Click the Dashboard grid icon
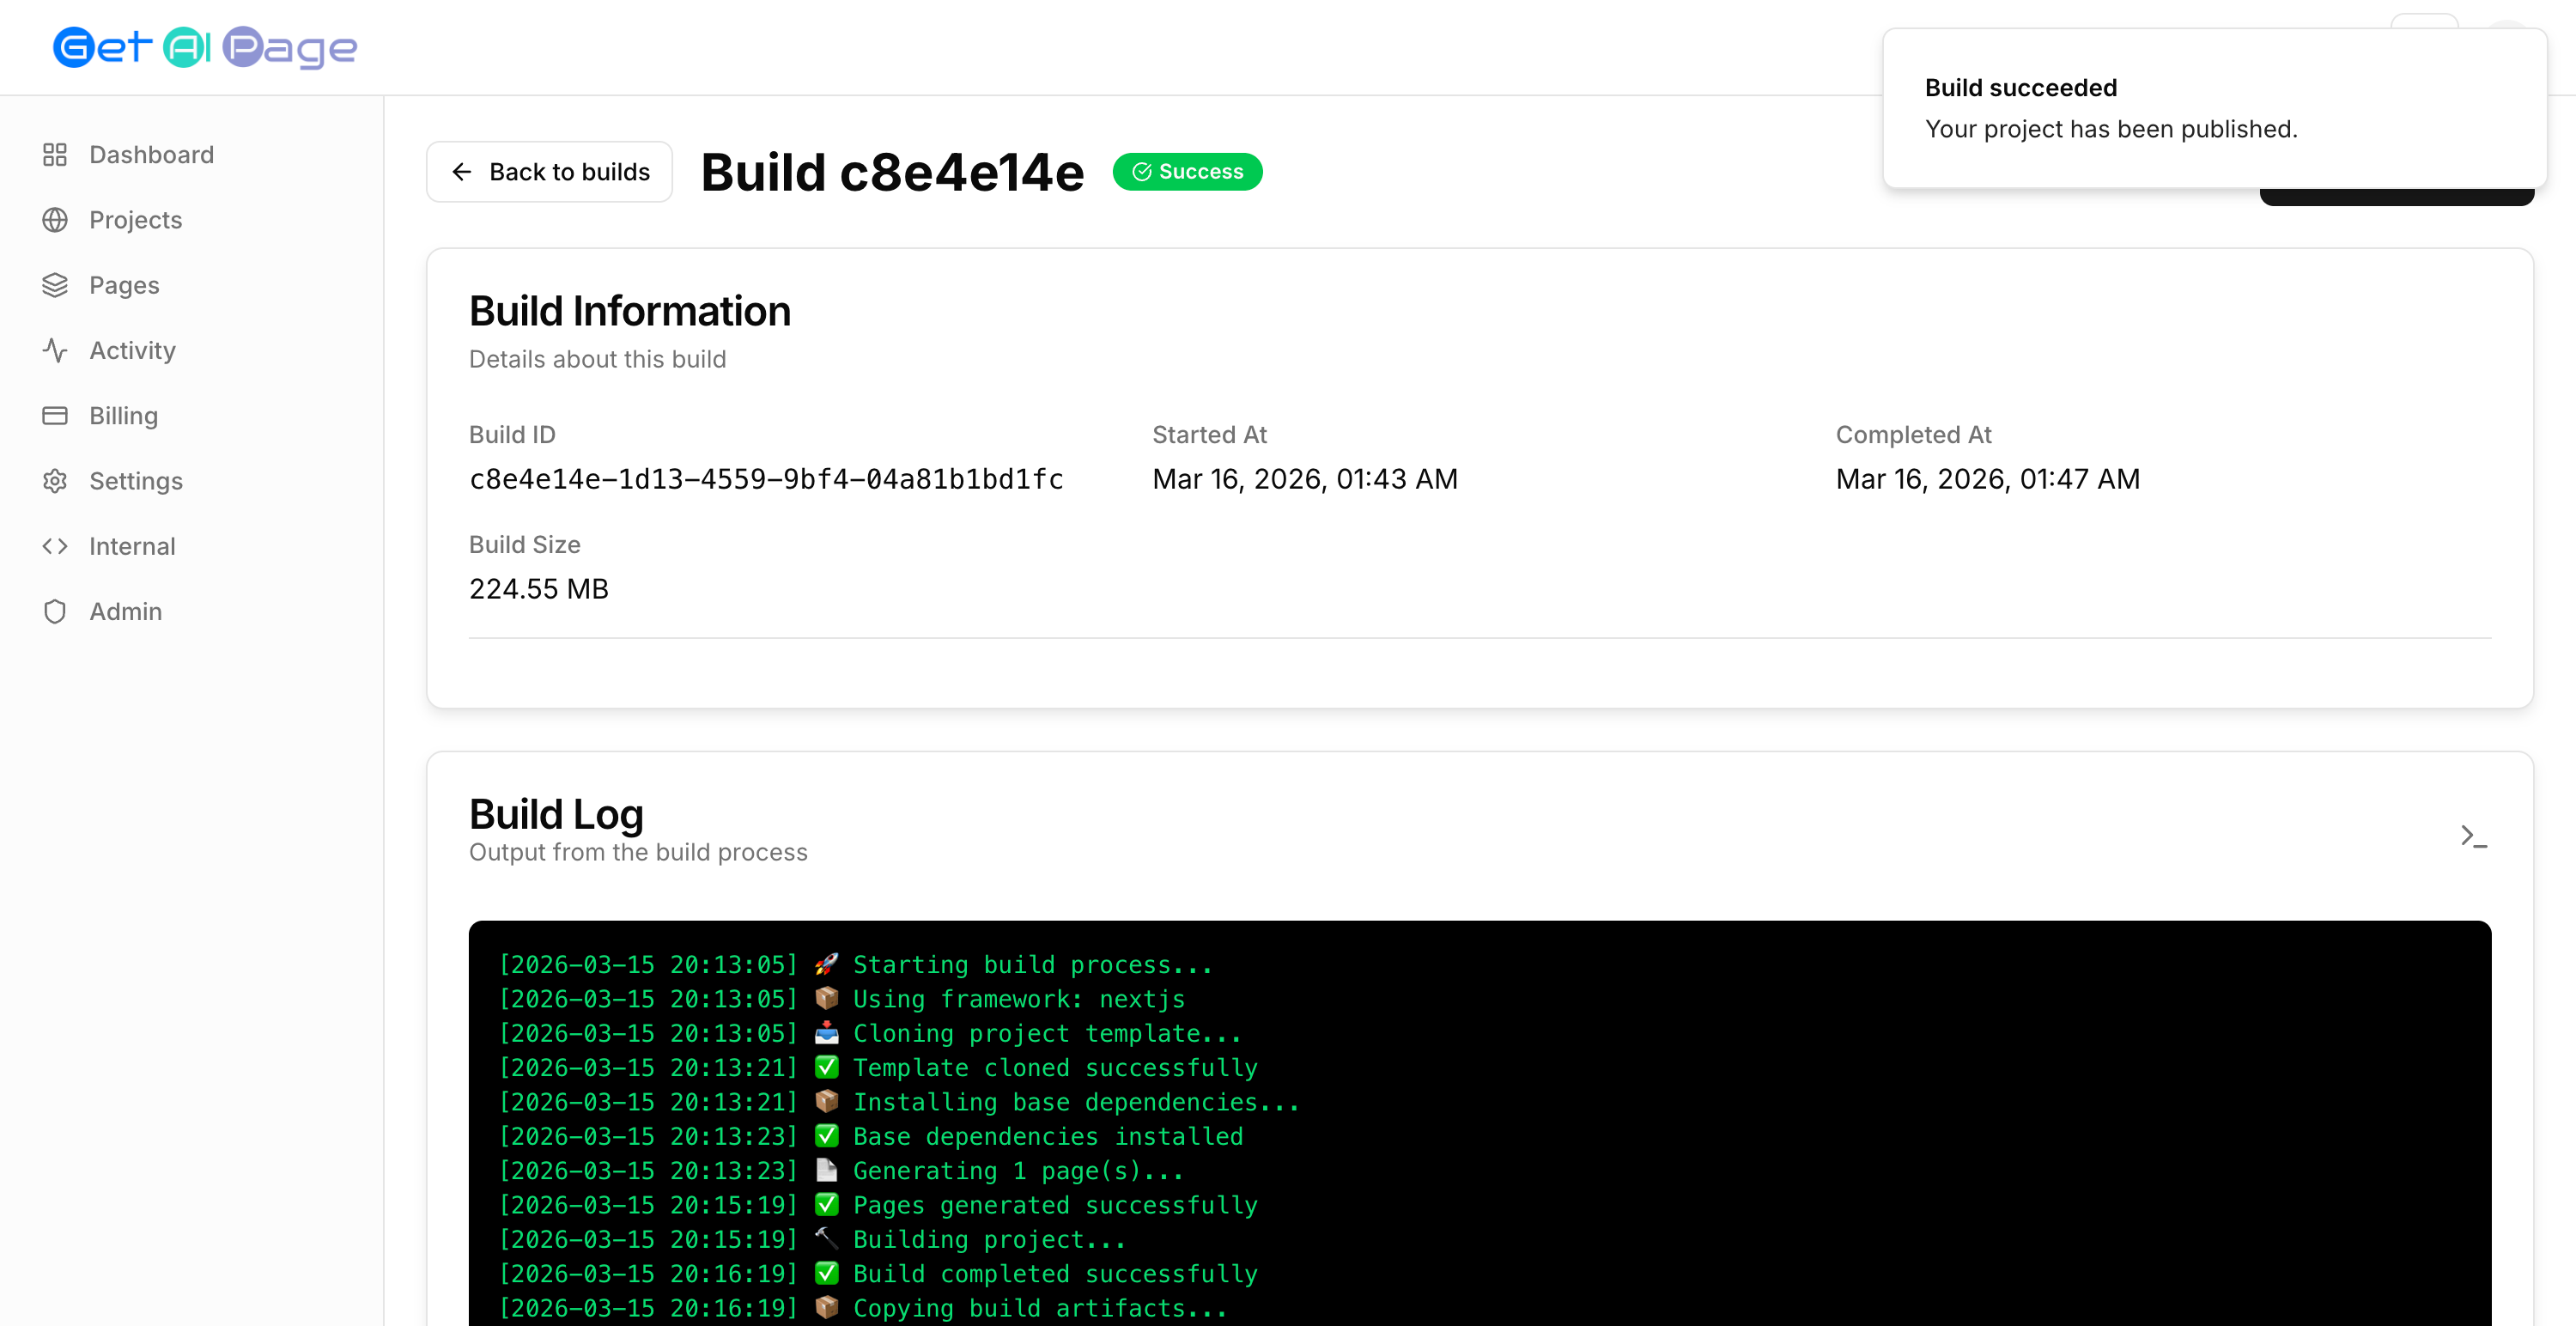2576x1326 pixels. (55, 155)
